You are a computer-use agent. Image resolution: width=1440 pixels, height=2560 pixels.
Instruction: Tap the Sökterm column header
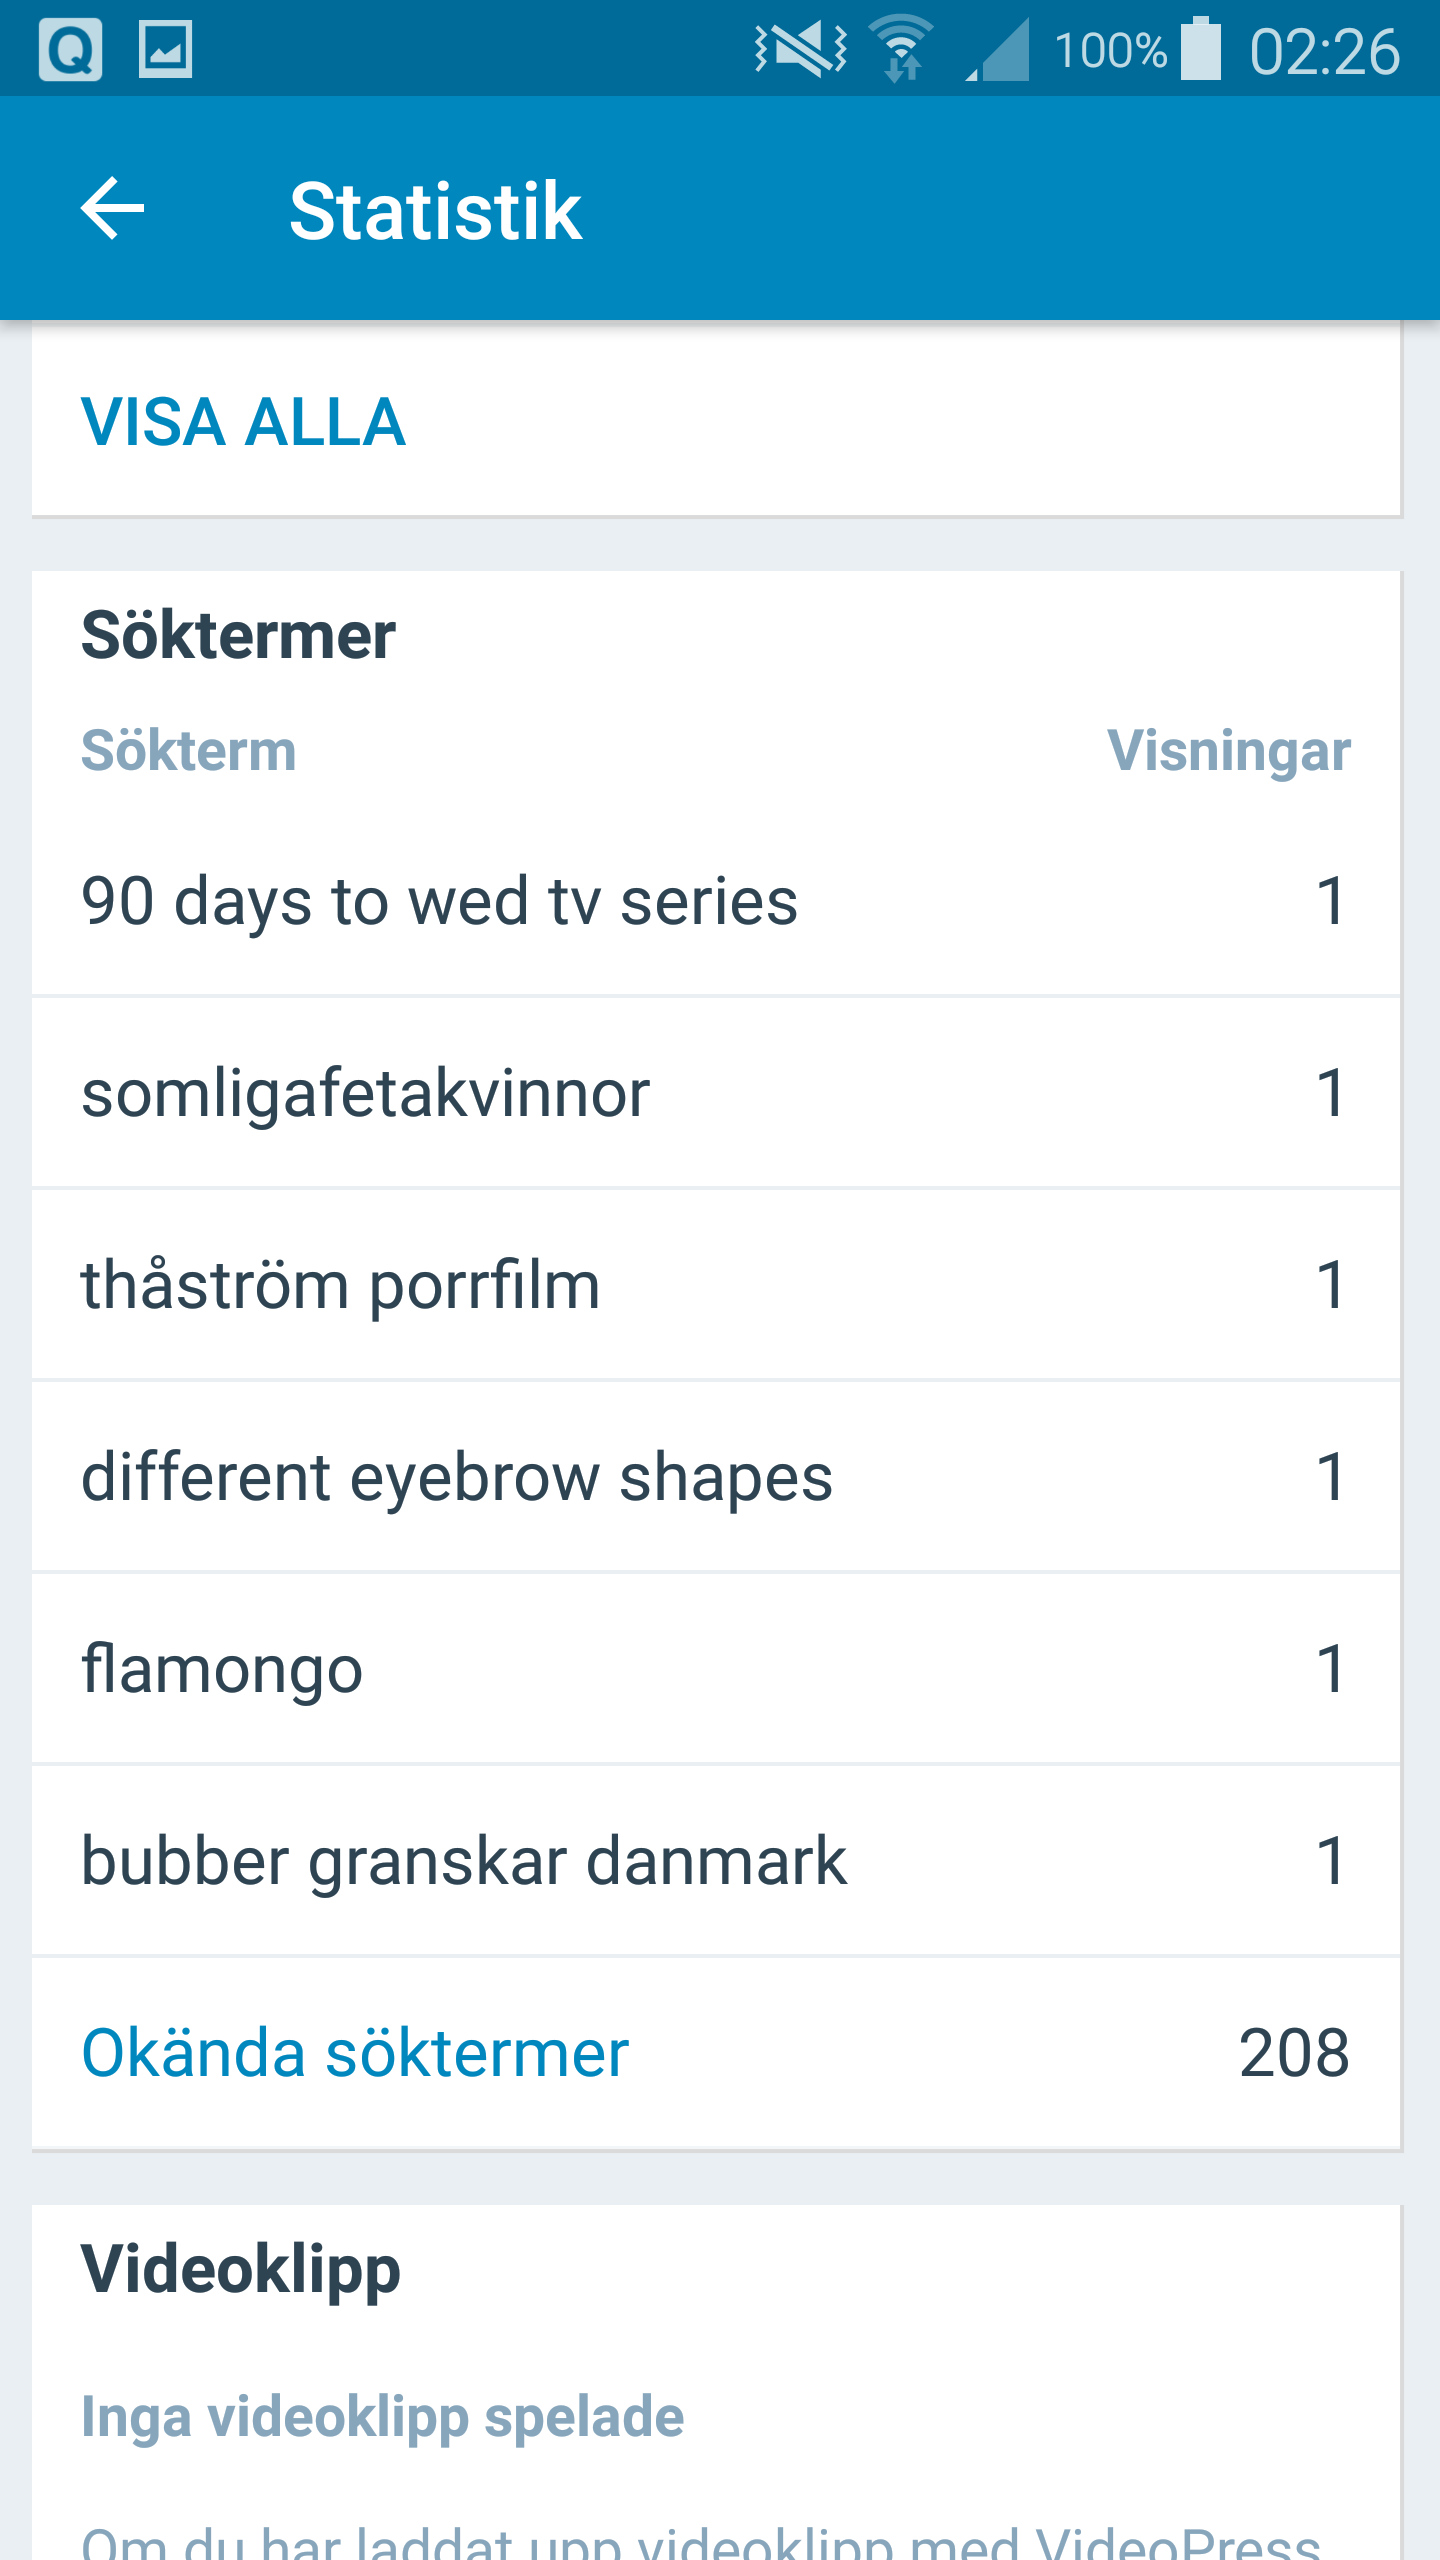189,751
